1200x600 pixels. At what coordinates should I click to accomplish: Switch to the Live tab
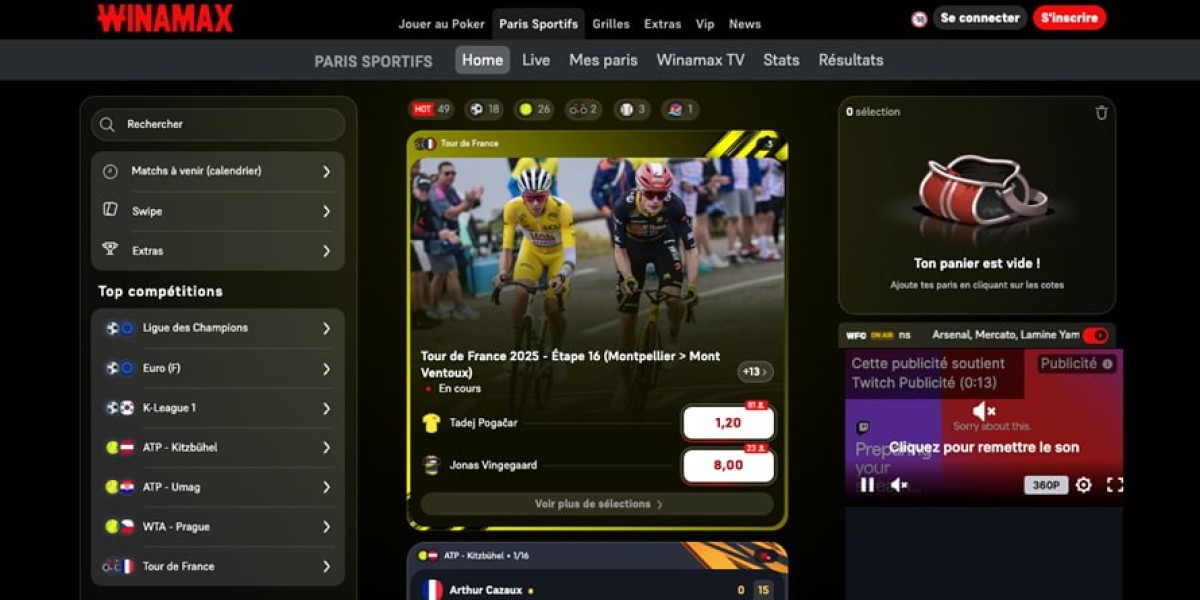[x=536, y=60]
